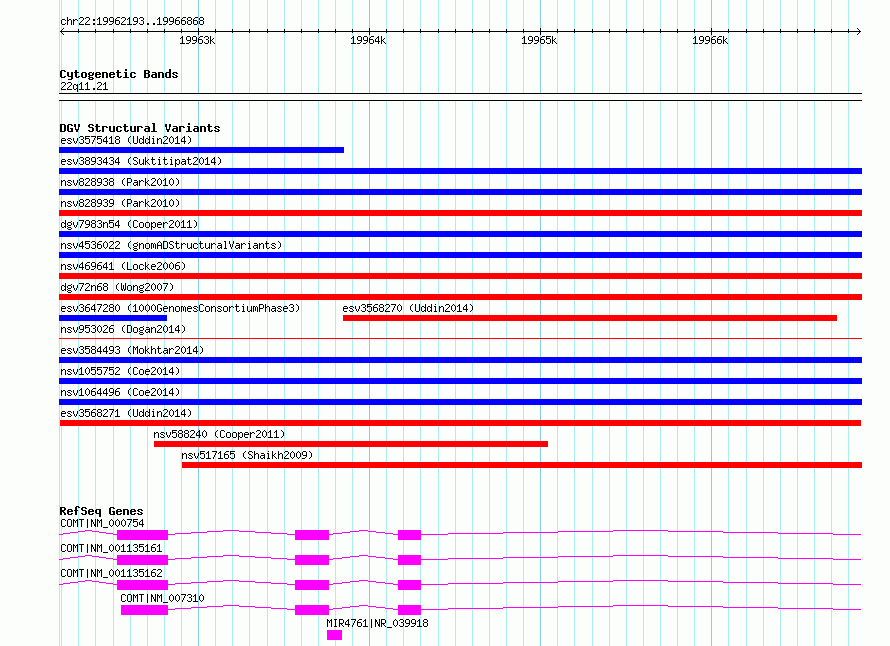Open variant nsv1055752 (Coe2014)
This screenshot has width=890, height=646.
(x=120, y=371)
